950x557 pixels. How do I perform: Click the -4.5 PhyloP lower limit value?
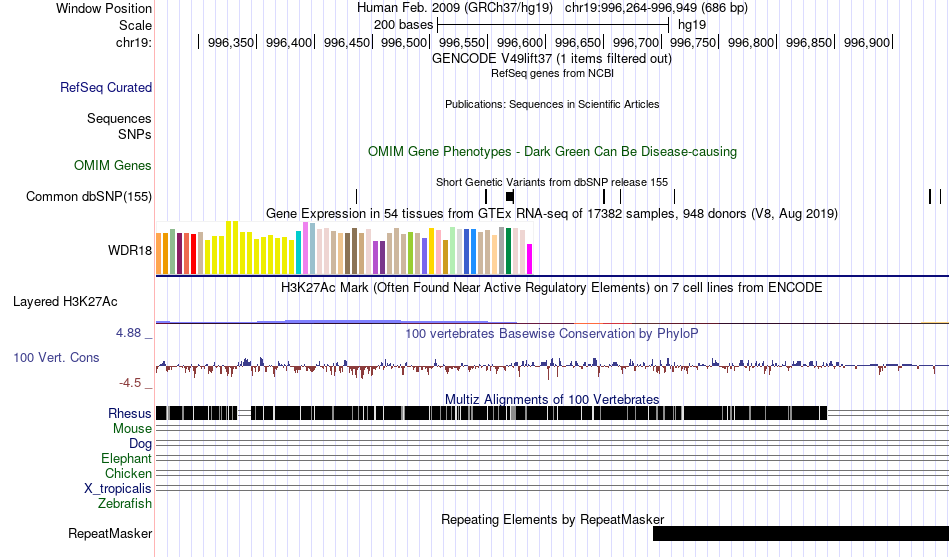point(130,383)
